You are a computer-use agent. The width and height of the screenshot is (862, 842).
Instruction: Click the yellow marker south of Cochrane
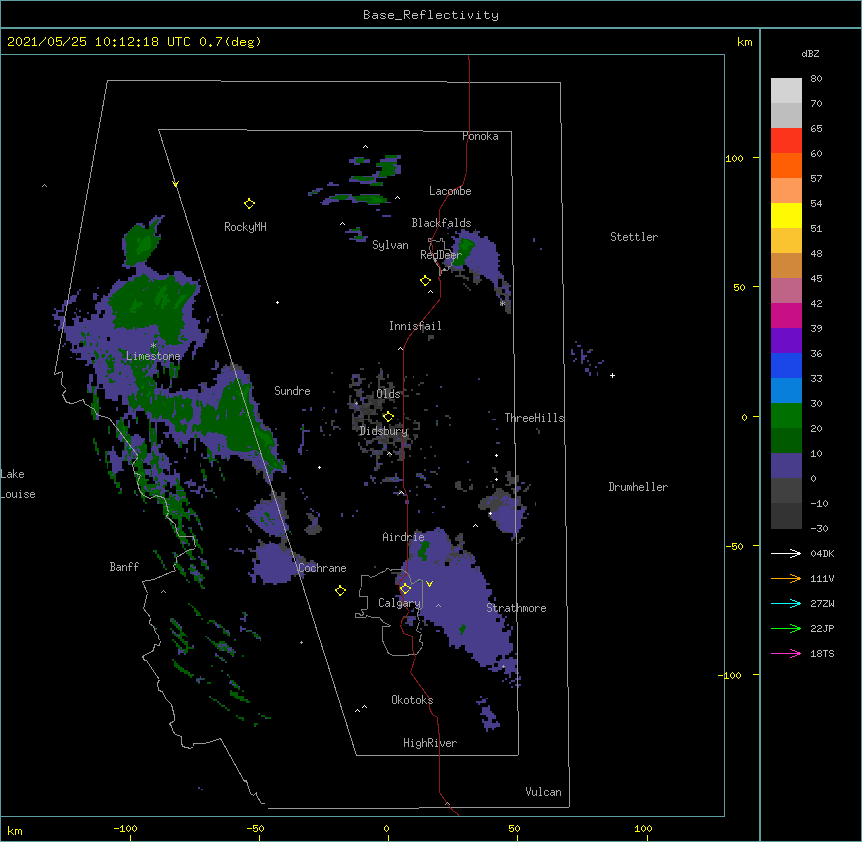pyautogui.click(x=340, y=591)
